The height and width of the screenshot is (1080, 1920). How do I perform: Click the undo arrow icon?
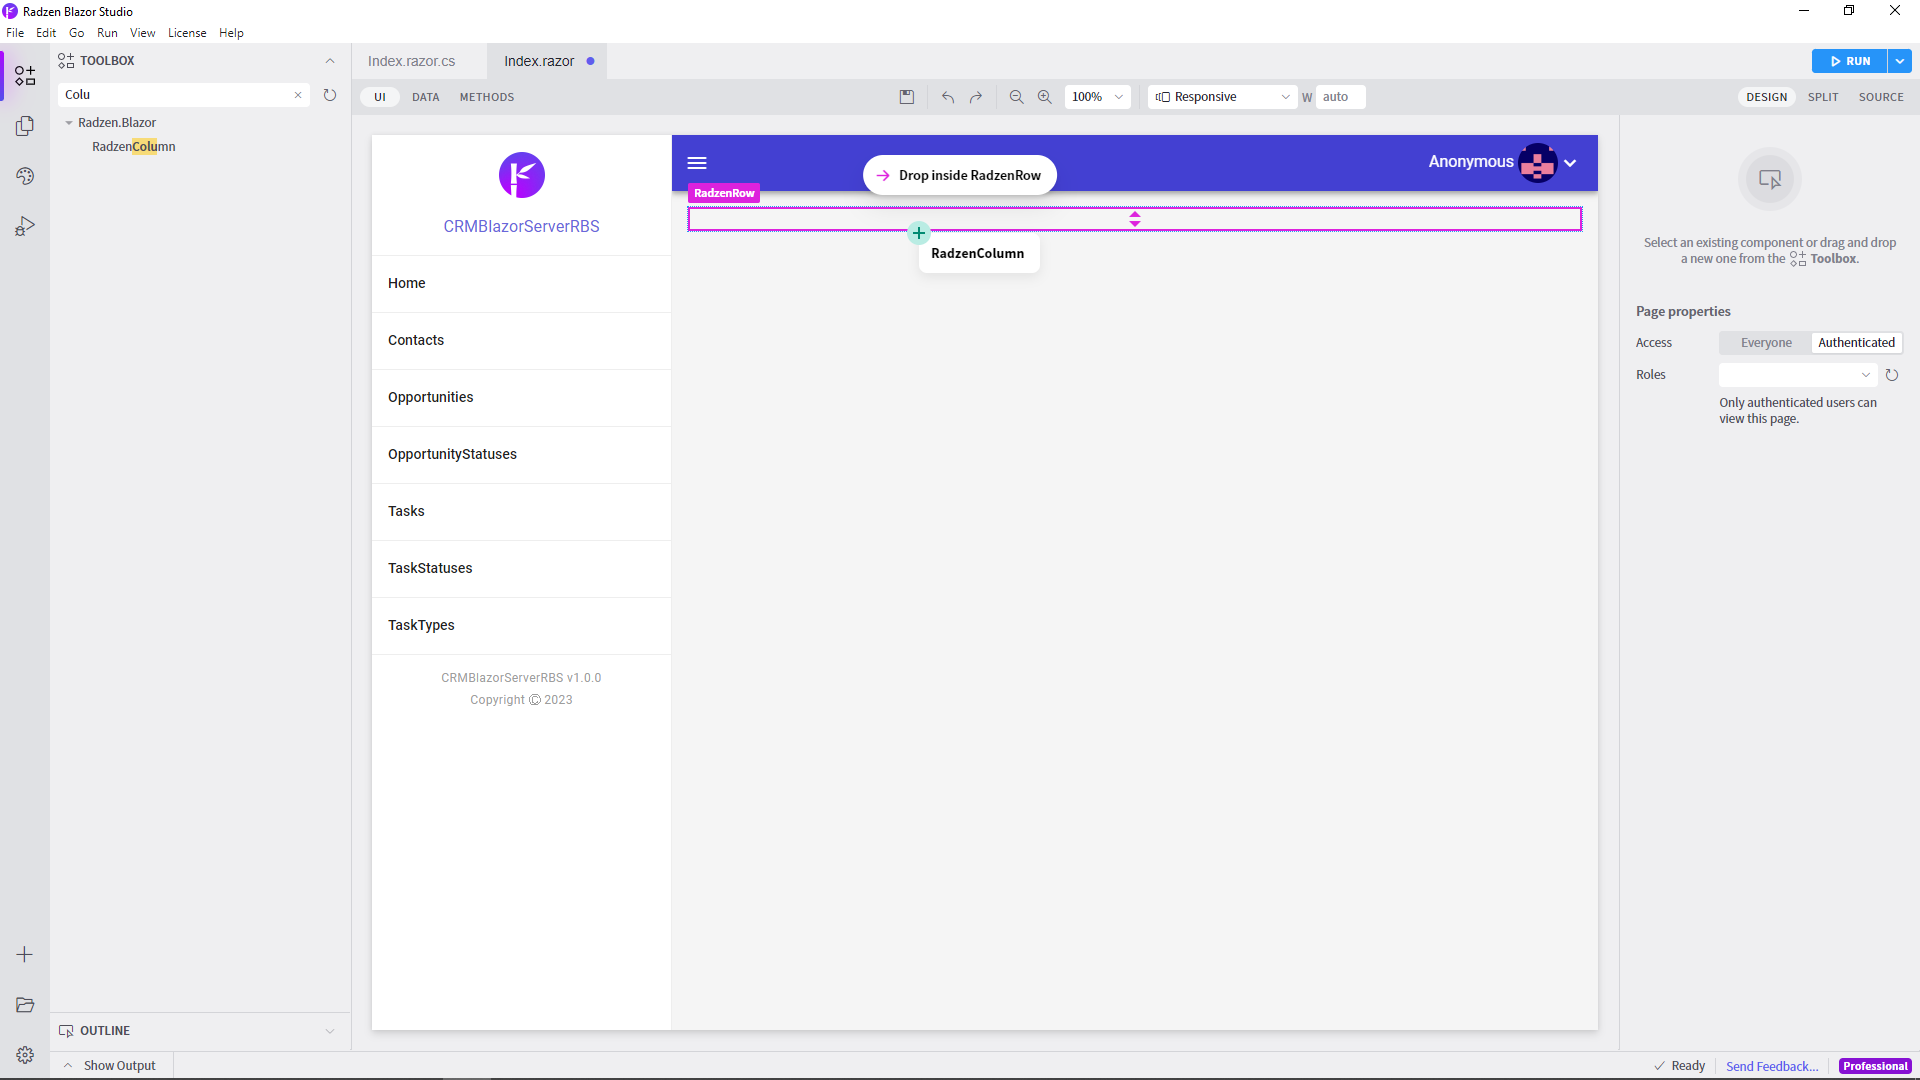point(948,97)
